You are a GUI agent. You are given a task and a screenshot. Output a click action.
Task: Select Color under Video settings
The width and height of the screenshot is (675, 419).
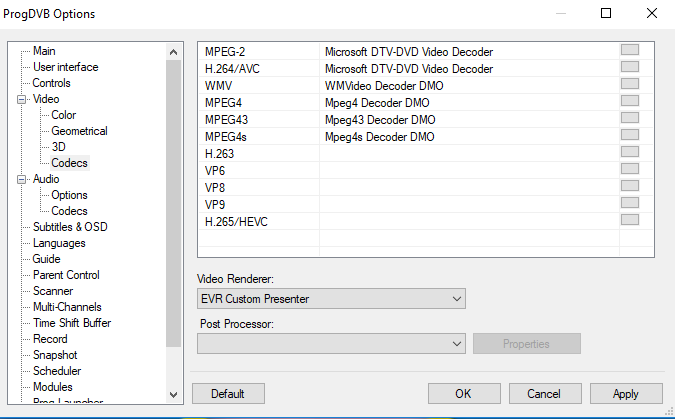pyautogui.click(x=64, y=115)
